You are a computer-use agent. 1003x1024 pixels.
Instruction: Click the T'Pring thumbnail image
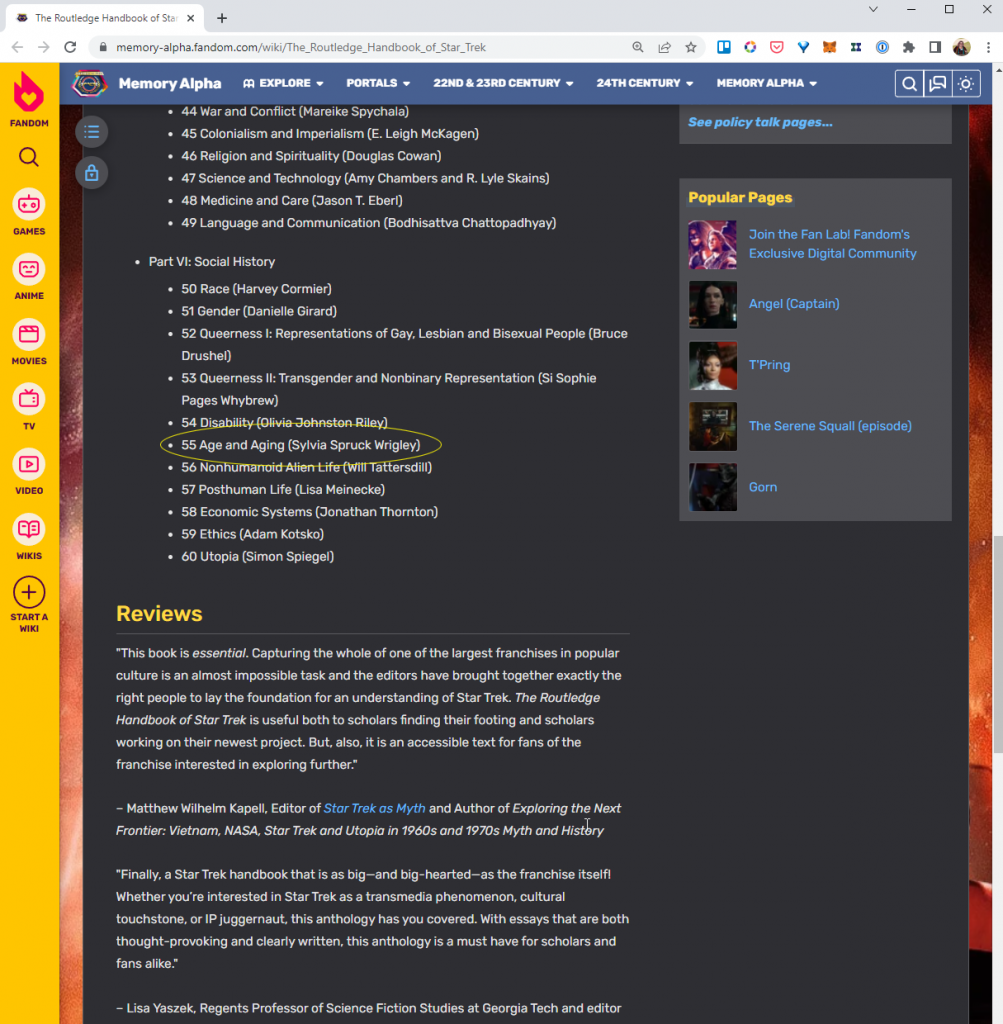(712, 366)
